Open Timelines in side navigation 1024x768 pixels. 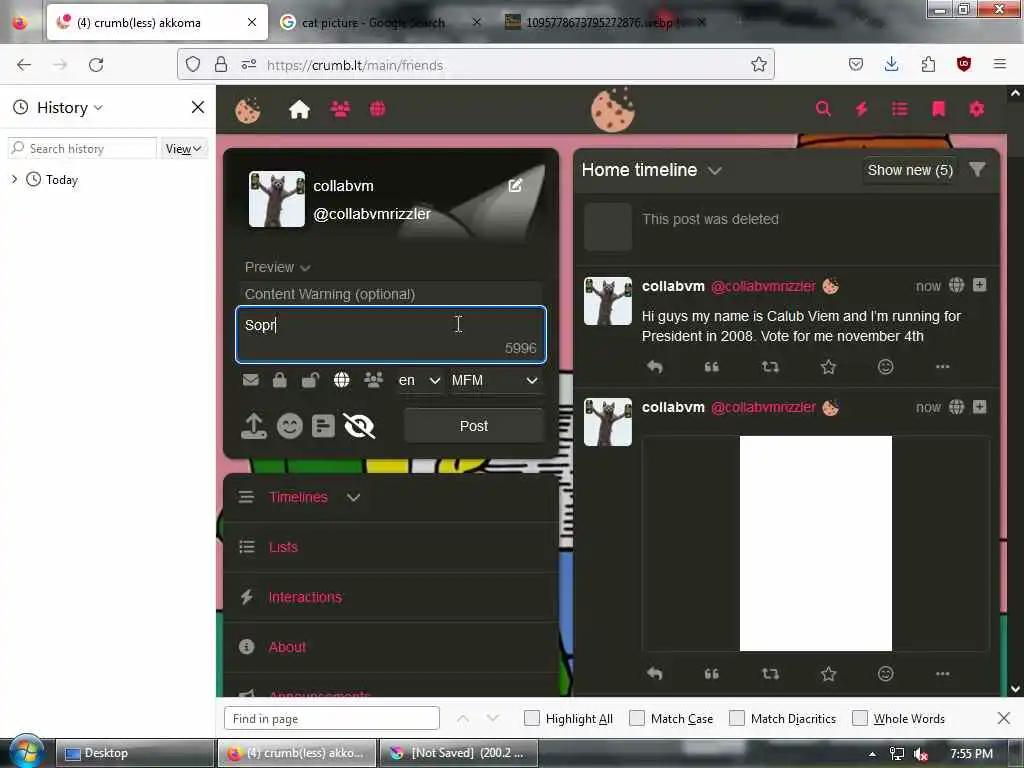[298, 498]
